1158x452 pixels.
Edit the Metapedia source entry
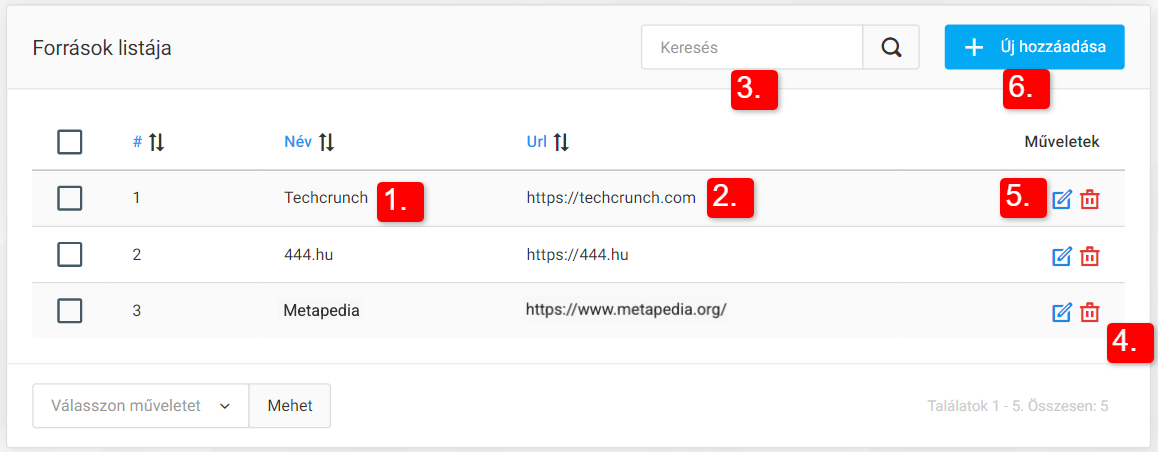click(1062, 312)
